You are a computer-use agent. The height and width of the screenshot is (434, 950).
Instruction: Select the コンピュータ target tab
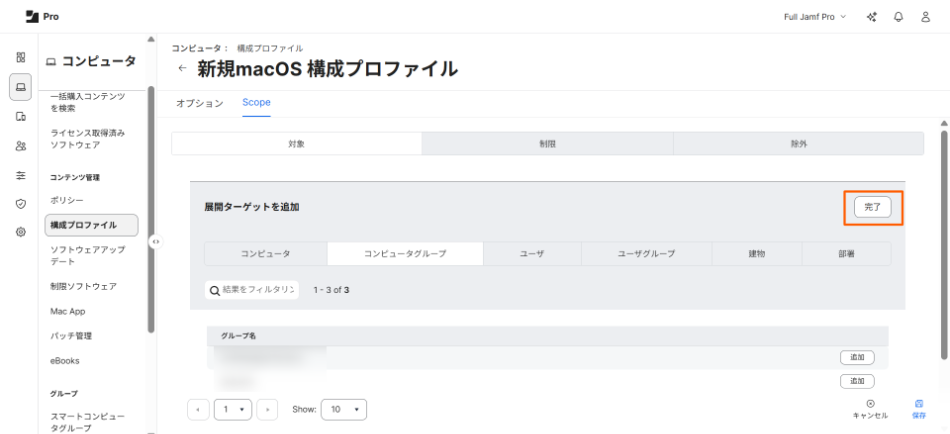click(x=265, y=254)
